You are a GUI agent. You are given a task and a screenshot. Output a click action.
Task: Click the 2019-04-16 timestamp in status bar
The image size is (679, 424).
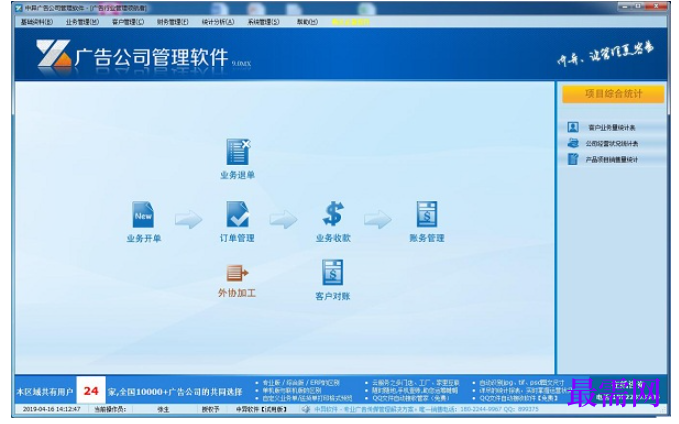[51, 409]
